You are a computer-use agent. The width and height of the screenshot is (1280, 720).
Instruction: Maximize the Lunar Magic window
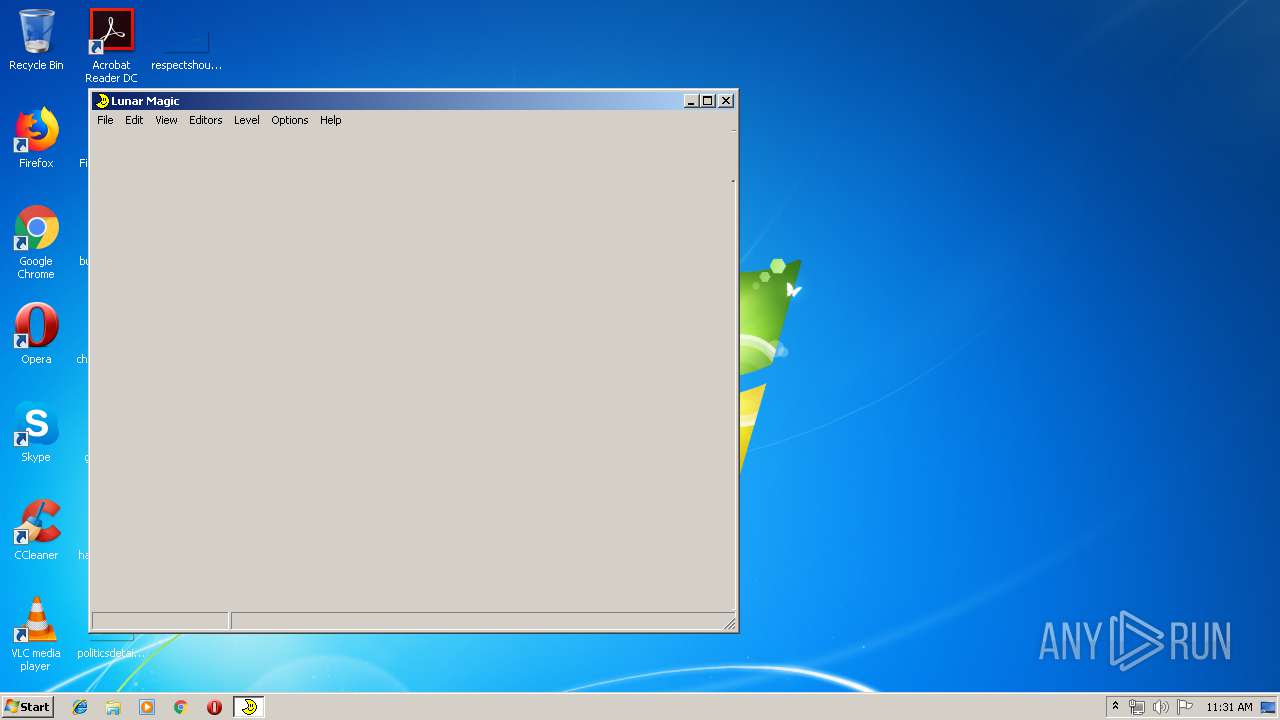pyautogui.click(x=708, y=101)
